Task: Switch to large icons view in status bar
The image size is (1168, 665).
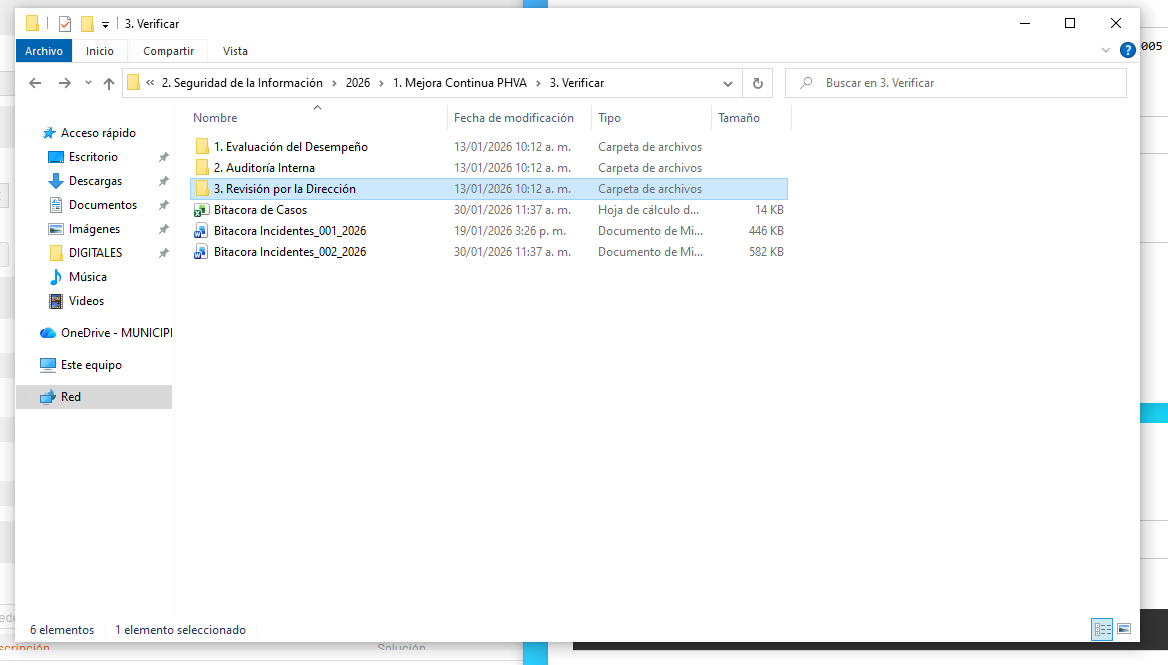Action: pyautogui.click(x=1124, y=629)
